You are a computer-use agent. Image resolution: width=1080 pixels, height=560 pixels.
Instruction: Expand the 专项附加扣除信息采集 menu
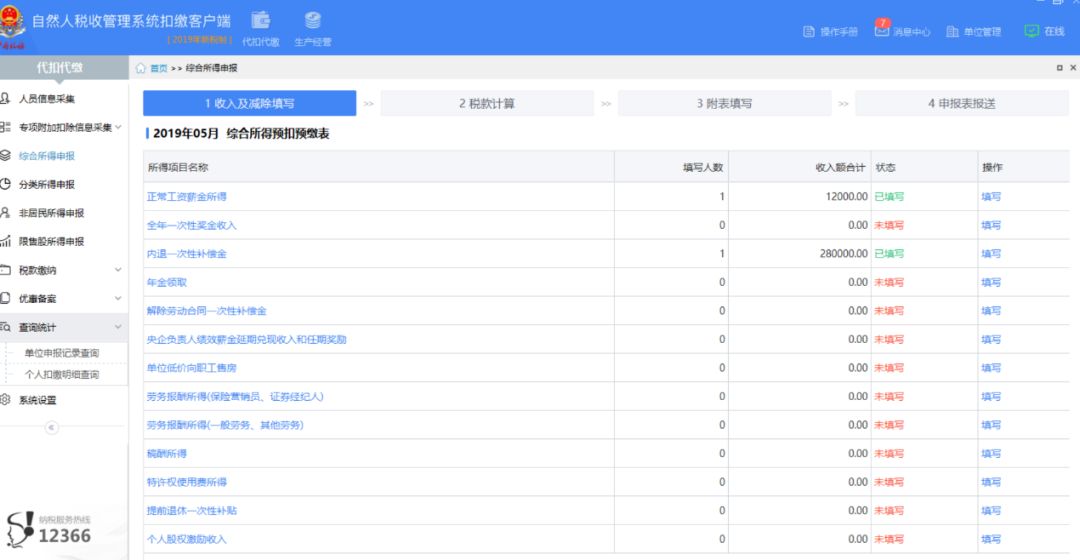pos(118,127)
